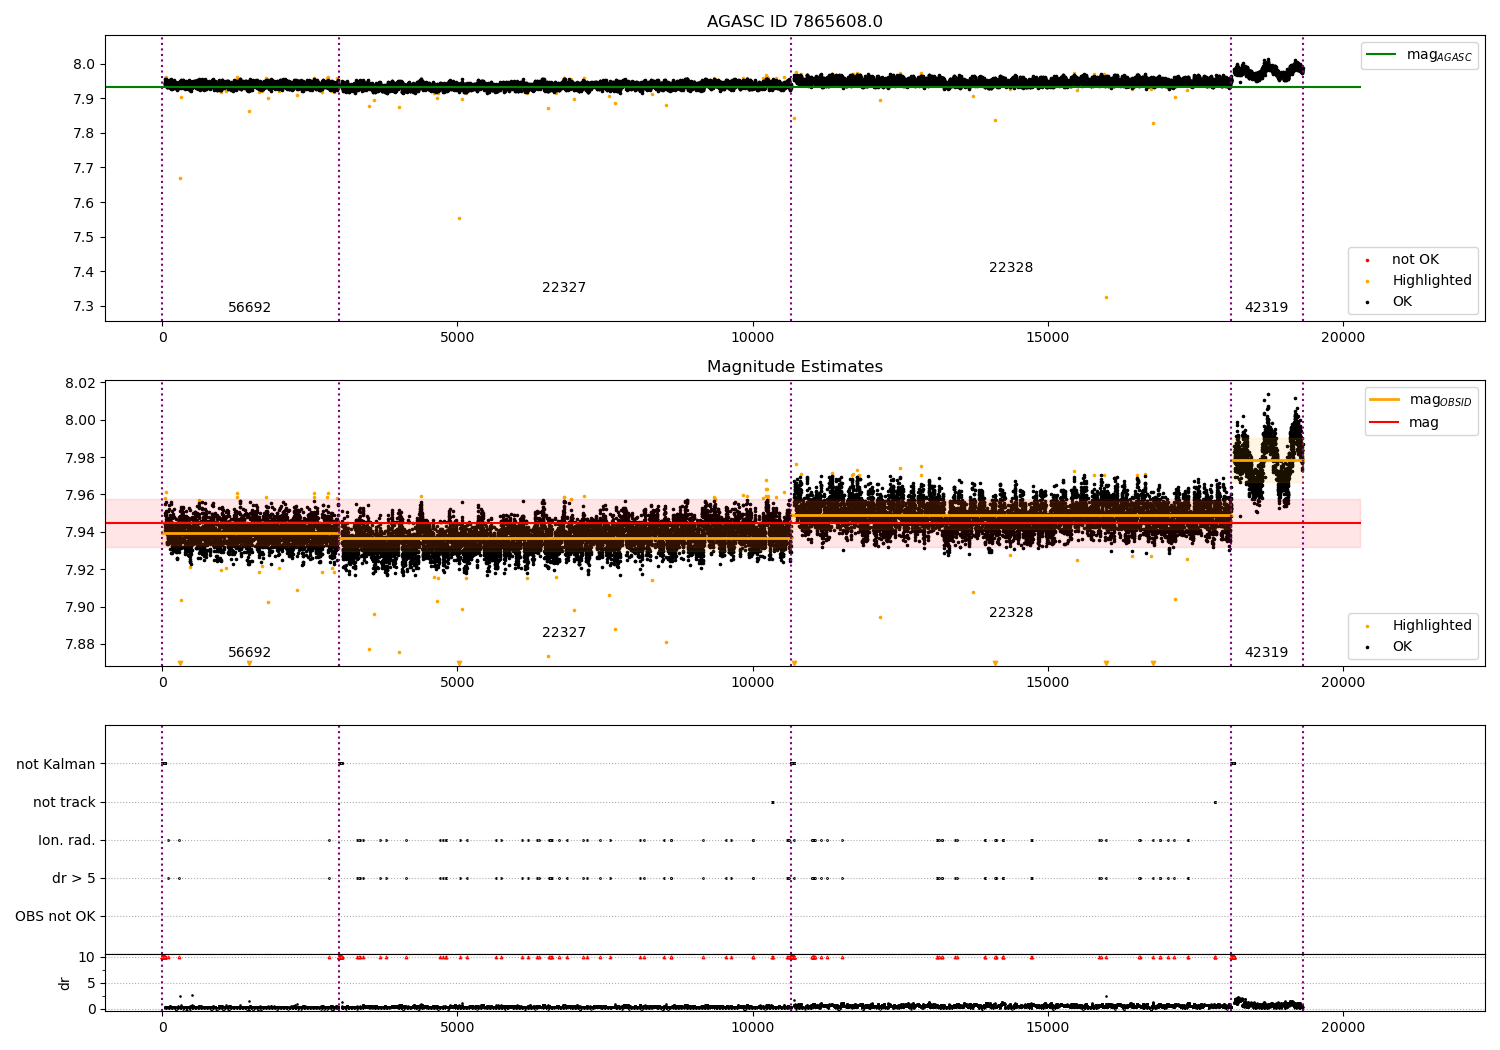
Task: Click the 7.7 y-axis tick label
Action: pyautogui.click(x=84, y=168)
